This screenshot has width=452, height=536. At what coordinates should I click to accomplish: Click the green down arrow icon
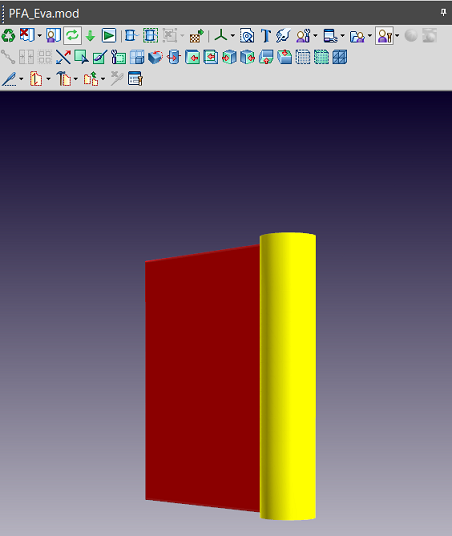point(90,36)
